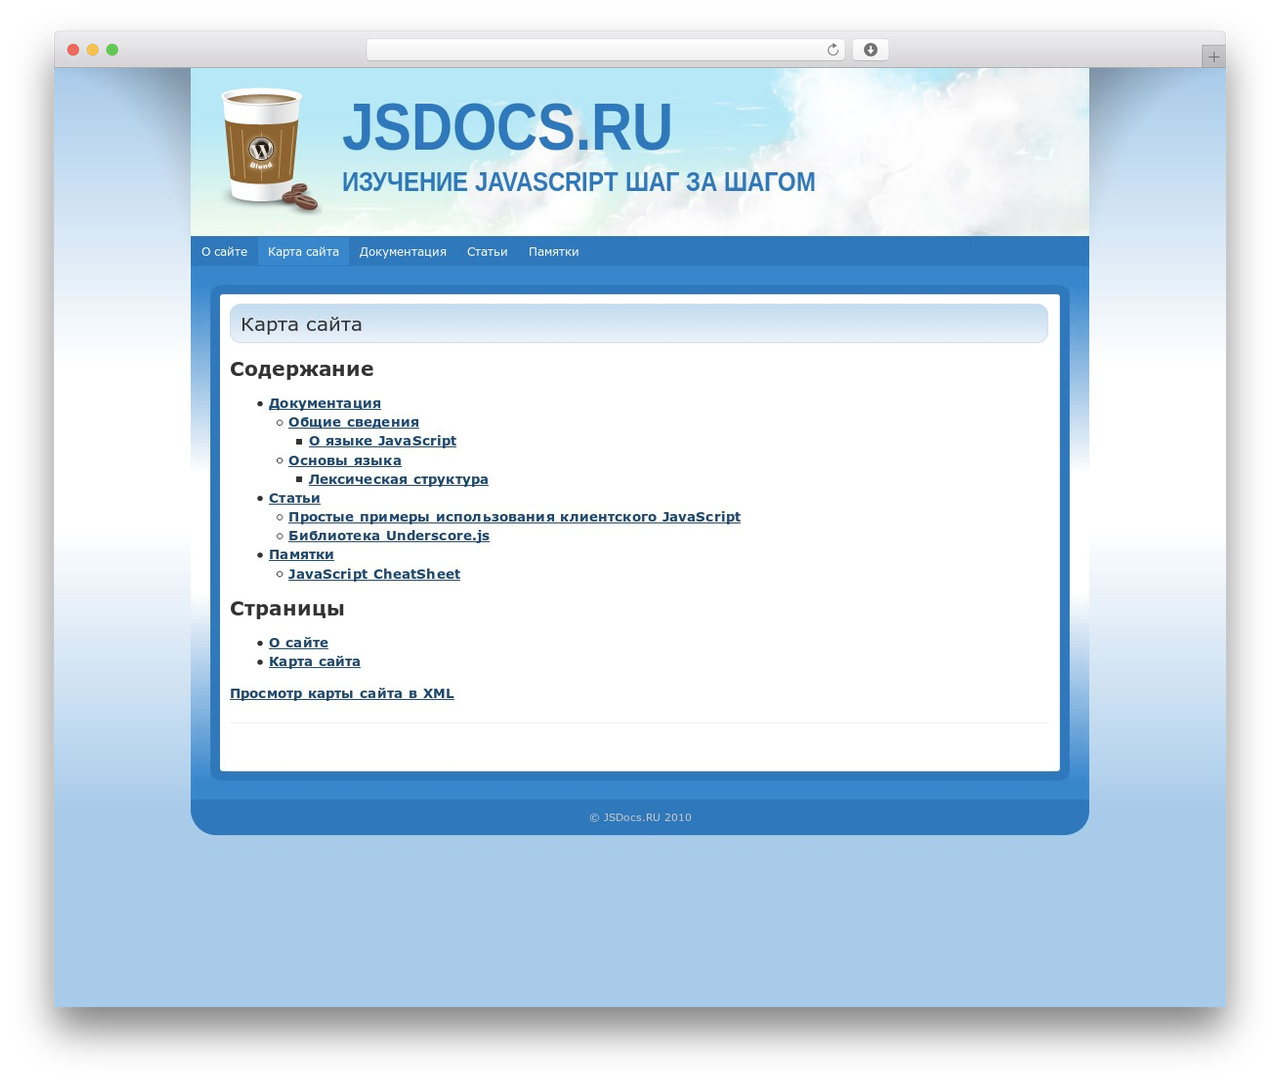Click 'Карта сайта' under the Страницы heading
Image resolution: width=1280 pixels, height=1084 pixels.
(314, 662)
